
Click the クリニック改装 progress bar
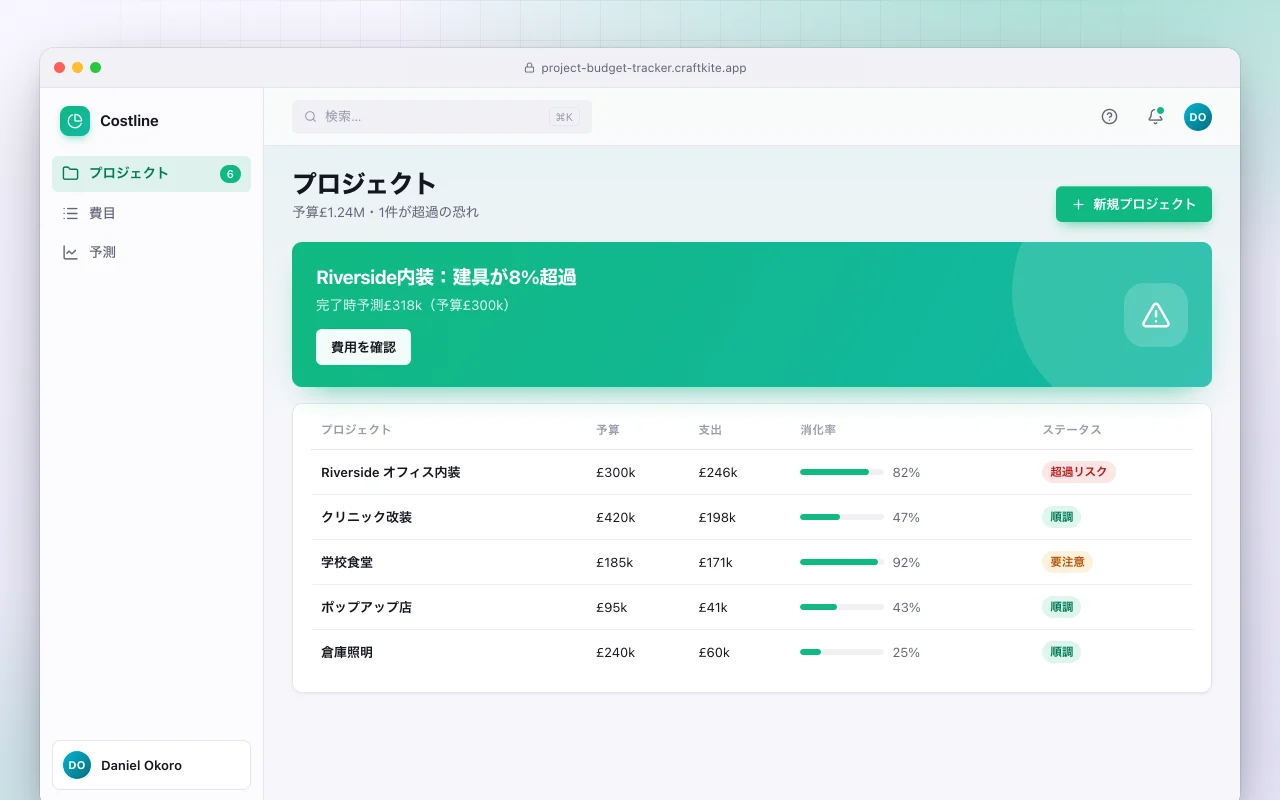click(x=842, y=517)
